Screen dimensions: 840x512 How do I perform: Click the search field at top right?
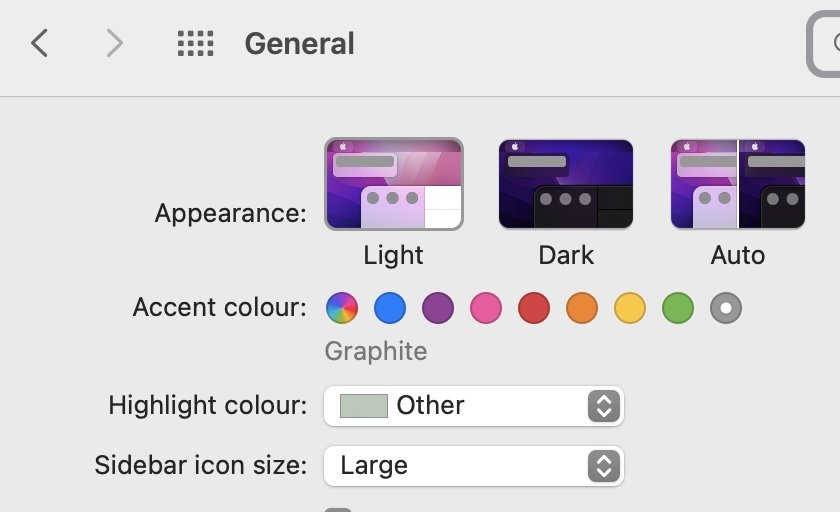(824, 44)
